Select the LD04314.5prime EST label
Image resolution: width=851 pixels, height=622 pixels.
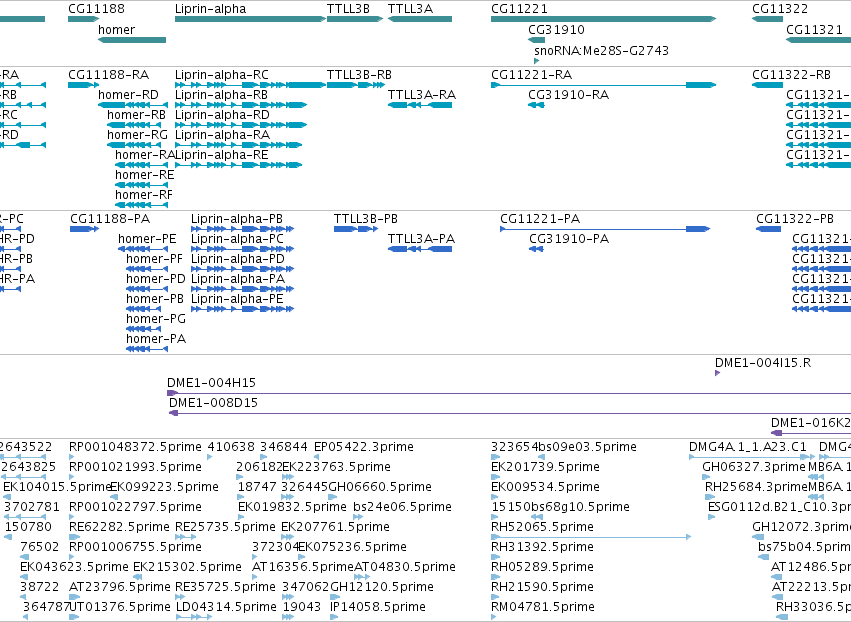(226, 607)
